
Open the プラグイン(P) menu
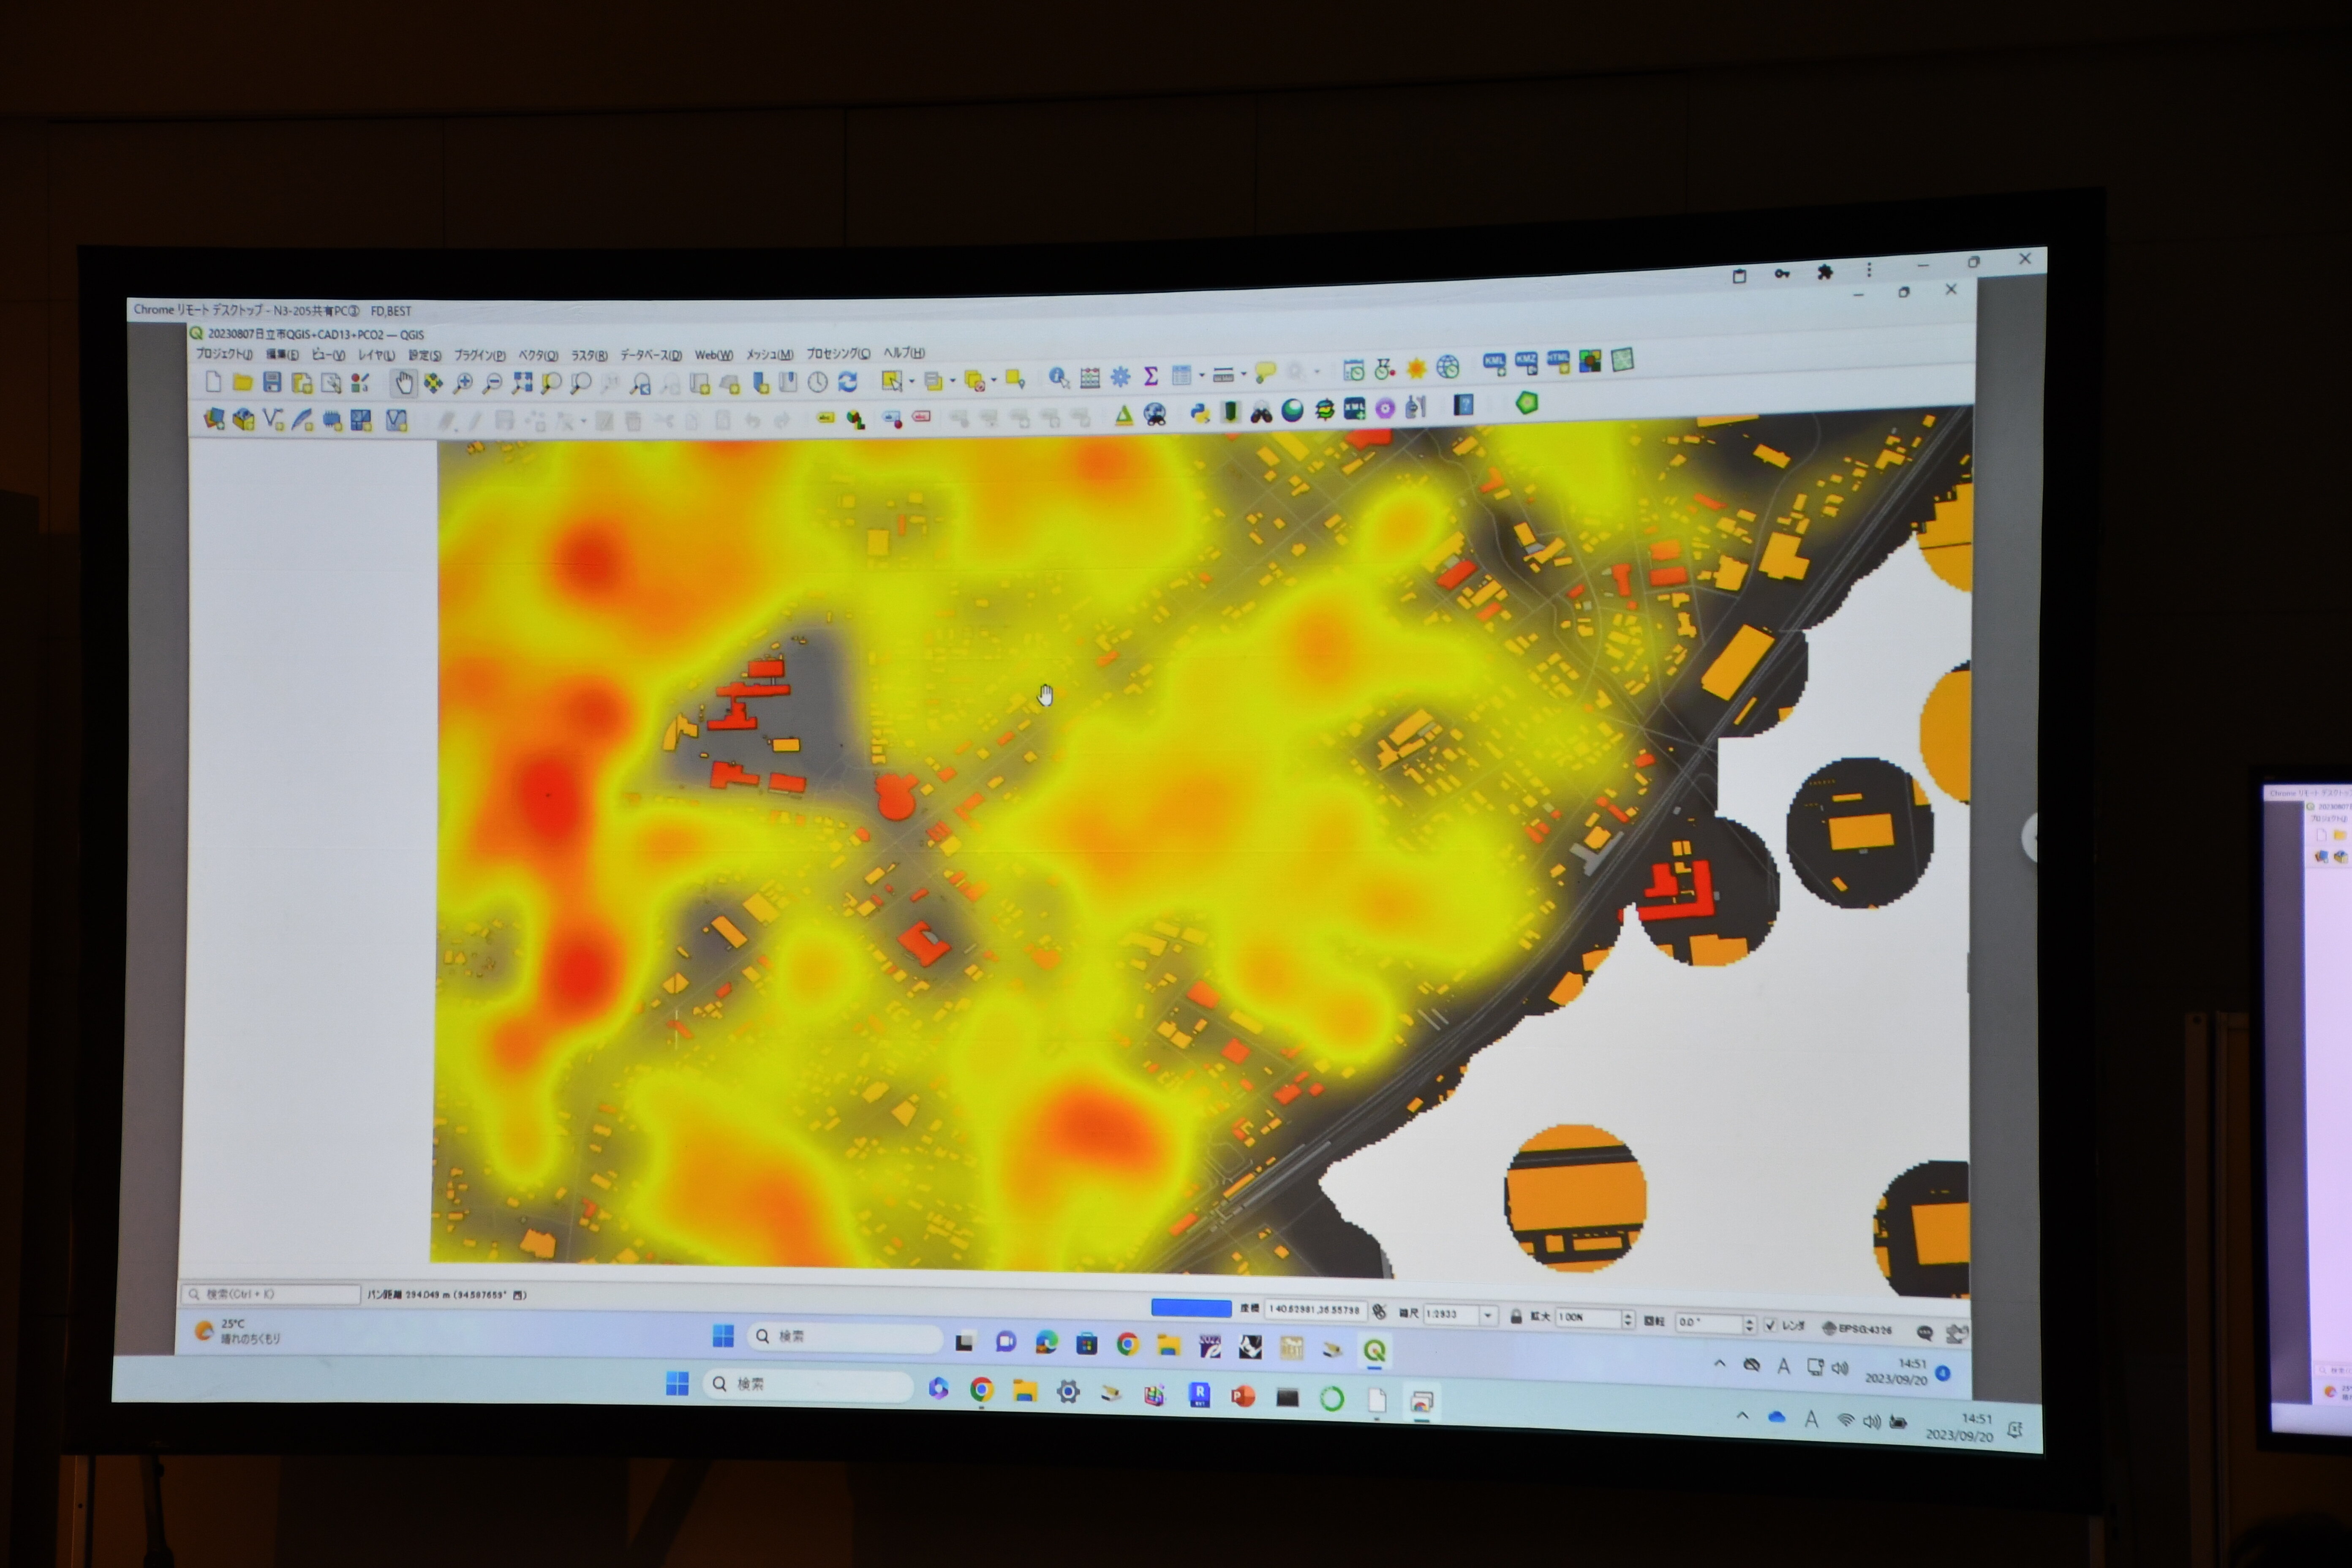(x=480, y=355)
